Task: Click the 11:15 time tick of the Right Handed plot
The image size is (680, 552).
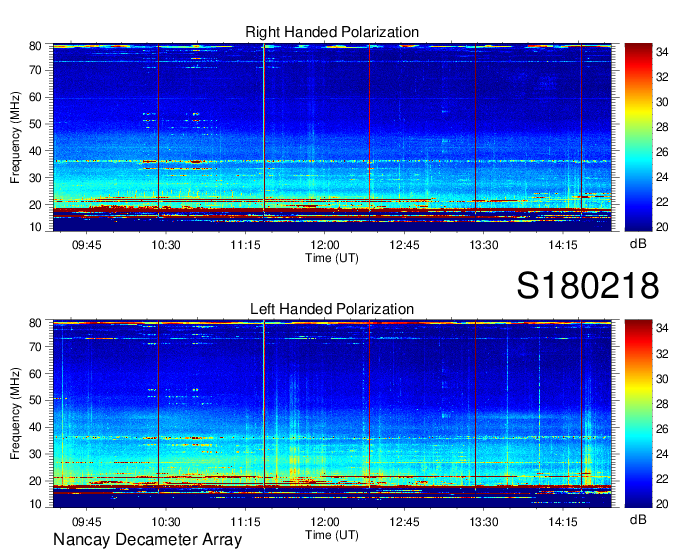Action: point(245,245)
